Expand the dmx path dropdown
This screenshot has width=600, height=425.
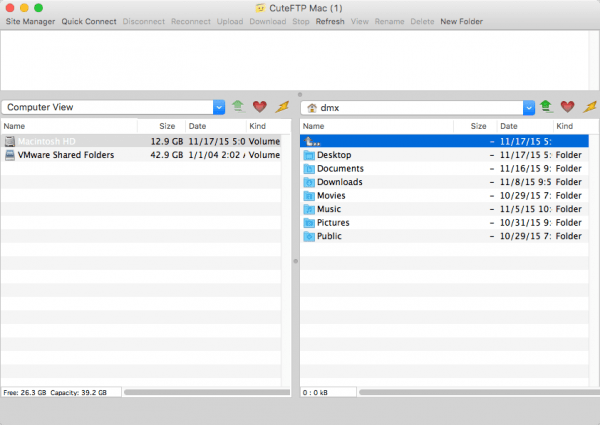click(529, 107)
